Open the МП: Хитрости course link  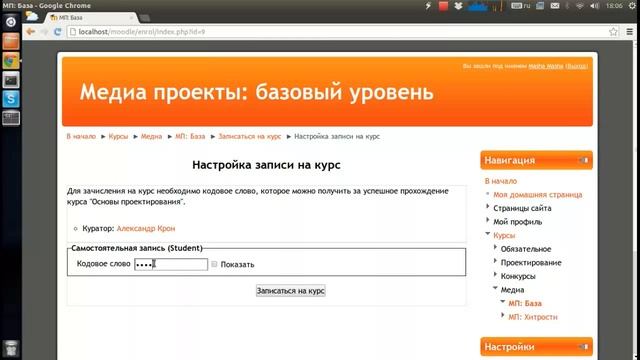click(x=533, y=317)
